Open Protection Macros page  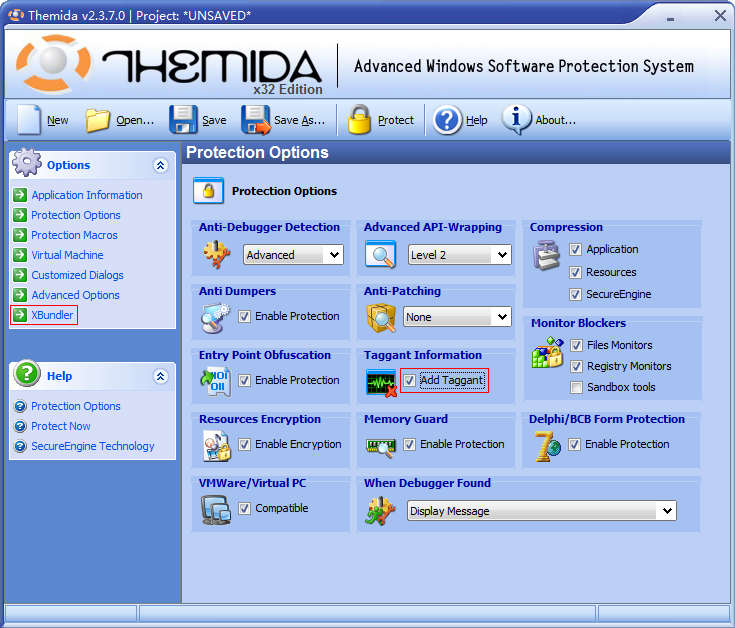(75, 235)
